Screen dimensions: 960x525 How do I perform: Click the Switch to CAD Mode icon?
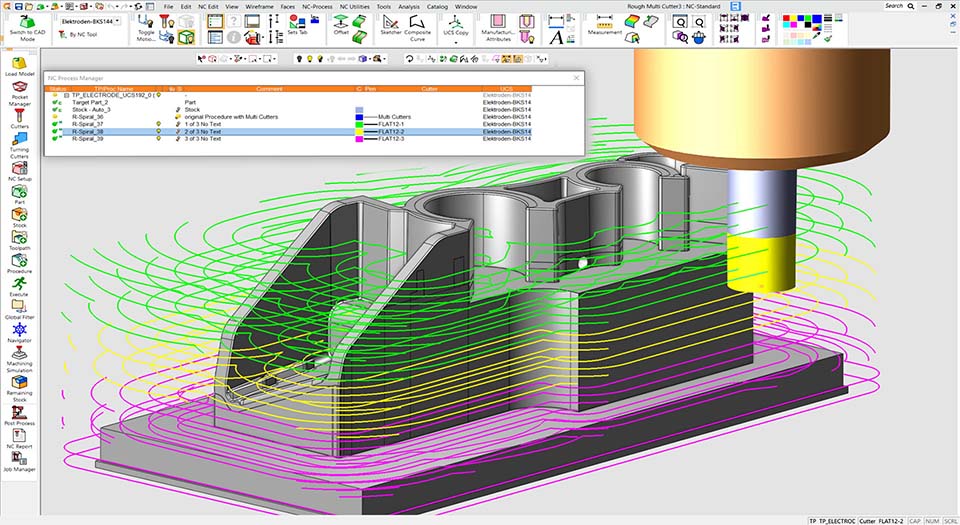[x=27, y=22]
